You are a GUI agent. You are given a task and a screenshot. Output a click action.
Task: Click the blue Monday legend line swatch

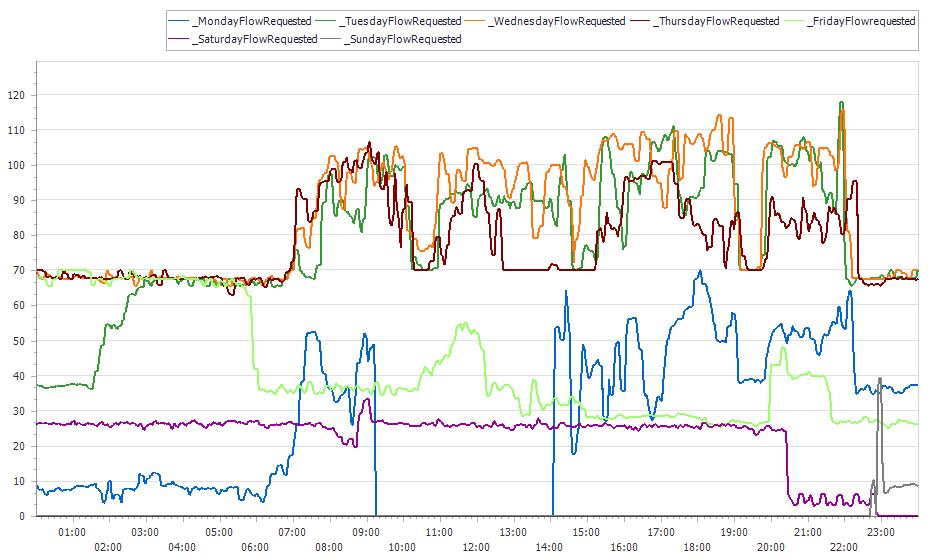click(179, 21)
